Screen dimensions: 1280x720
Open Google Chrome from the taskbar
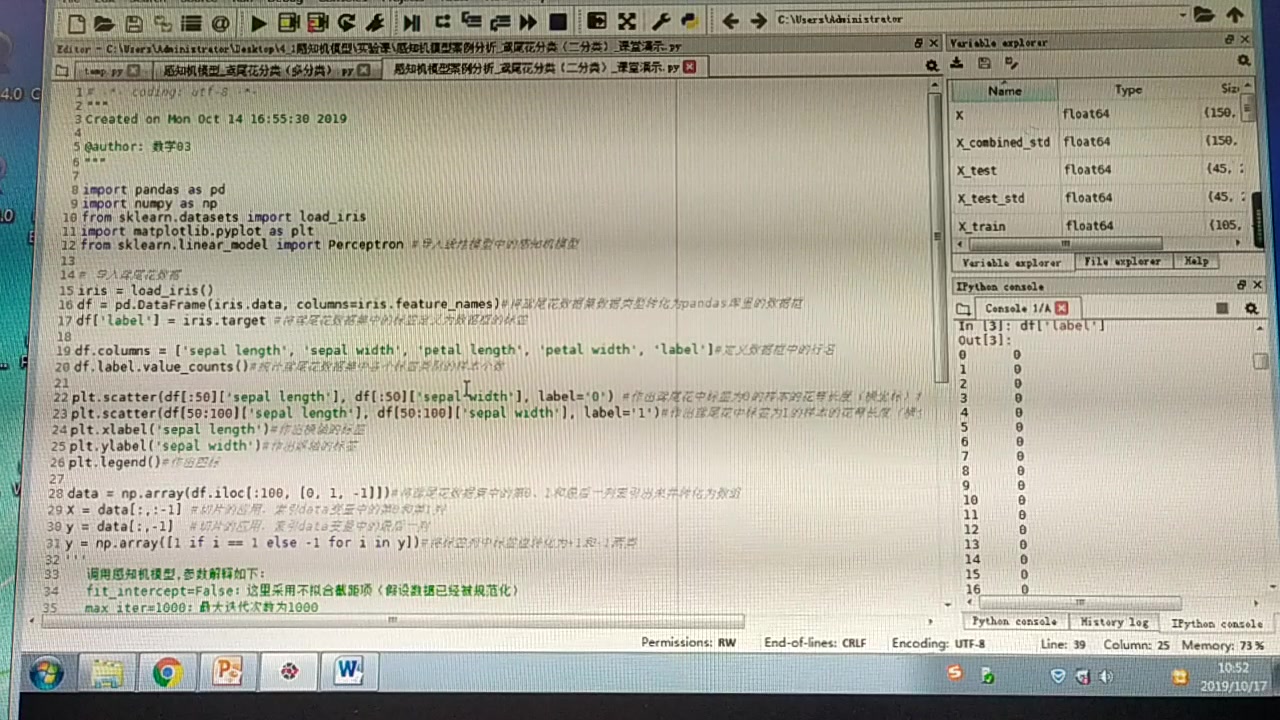[x=166, y=671]
